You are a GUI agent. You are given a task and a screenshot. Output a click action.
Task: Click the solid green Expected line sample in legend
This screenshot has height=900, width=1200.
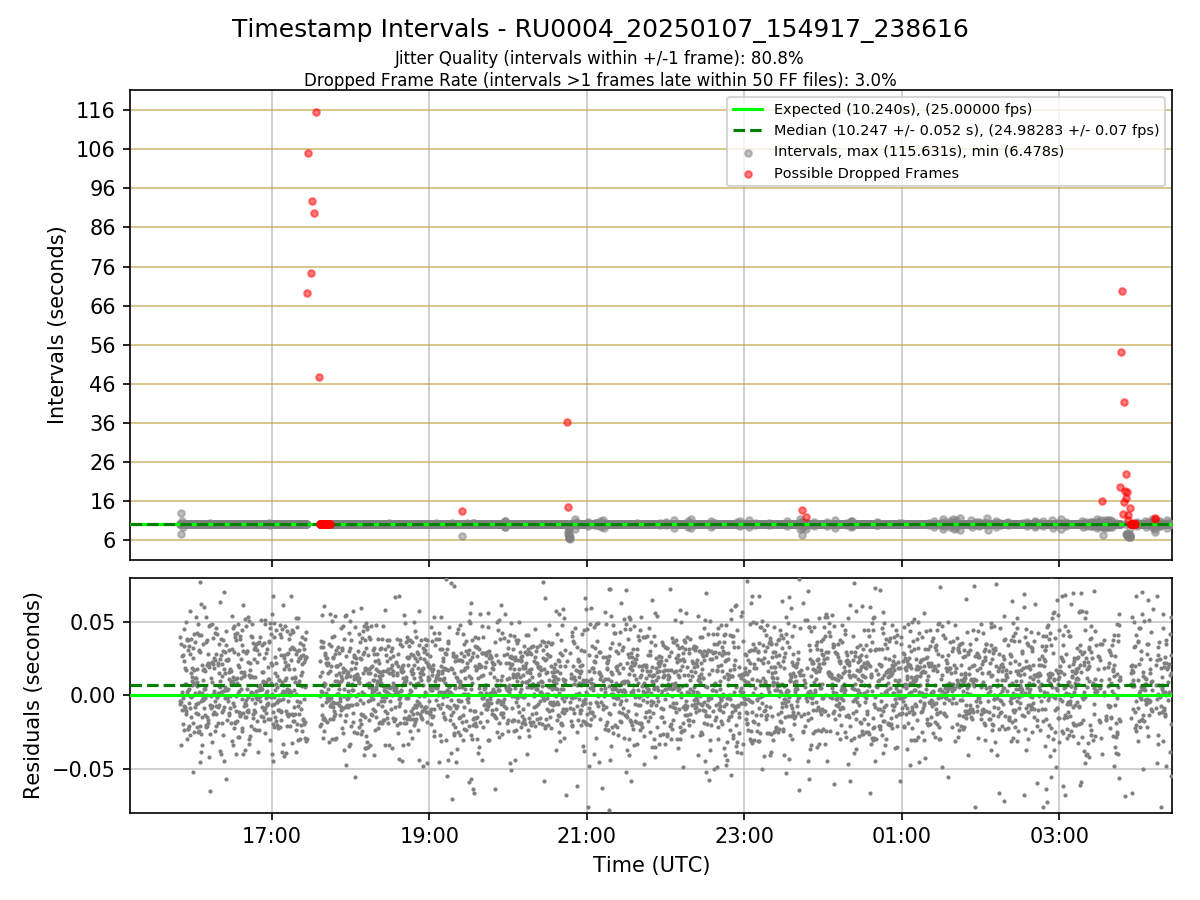click(749, 109)
